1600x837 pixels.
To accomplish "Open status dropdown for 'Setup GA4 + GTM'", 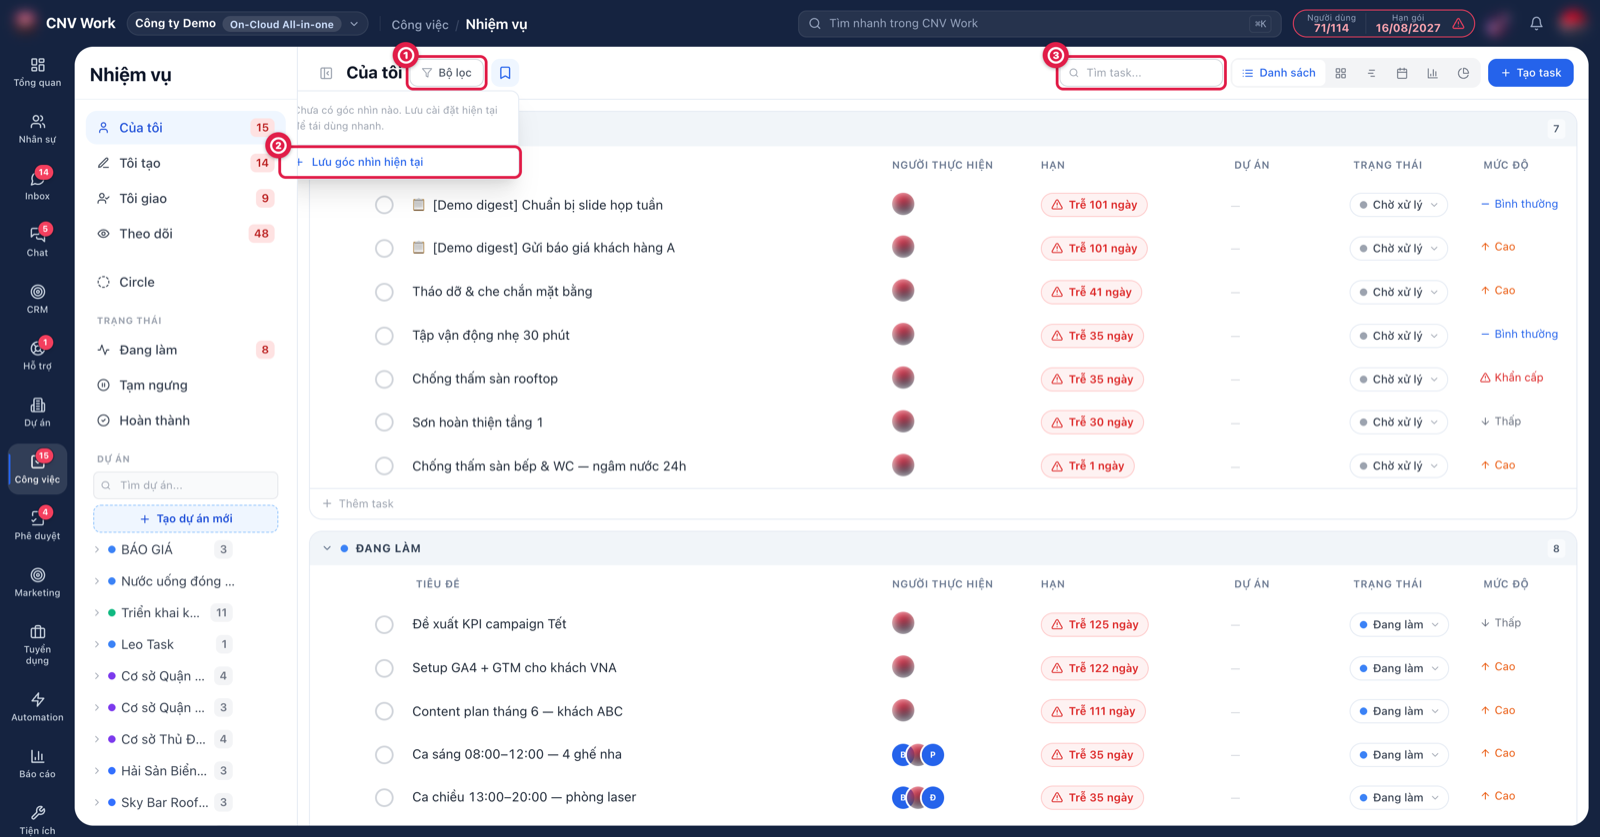I will (x=1398, y=668).
